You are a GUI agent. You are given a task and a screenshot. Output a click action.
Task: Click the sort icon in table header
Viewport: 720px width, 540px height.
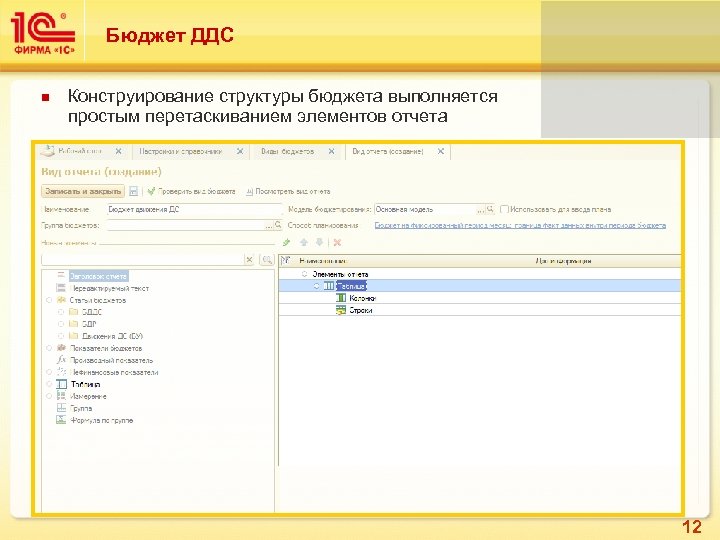286,260
